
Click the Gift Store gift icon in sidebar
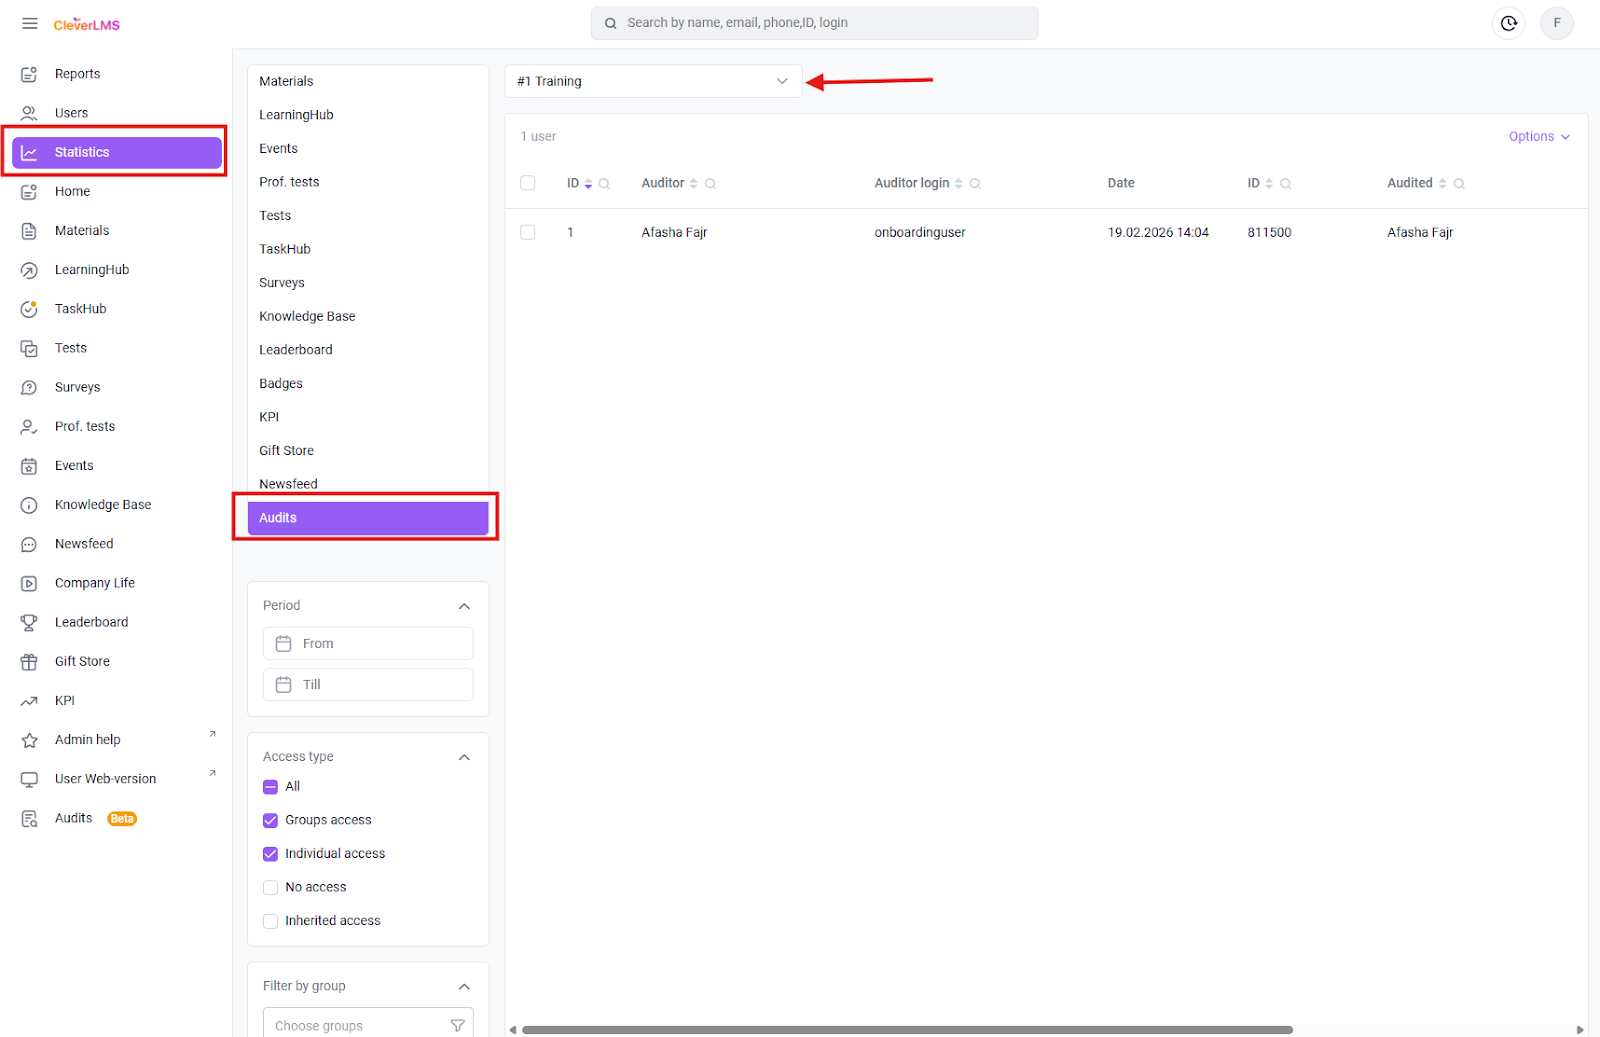tap(29, 662)
